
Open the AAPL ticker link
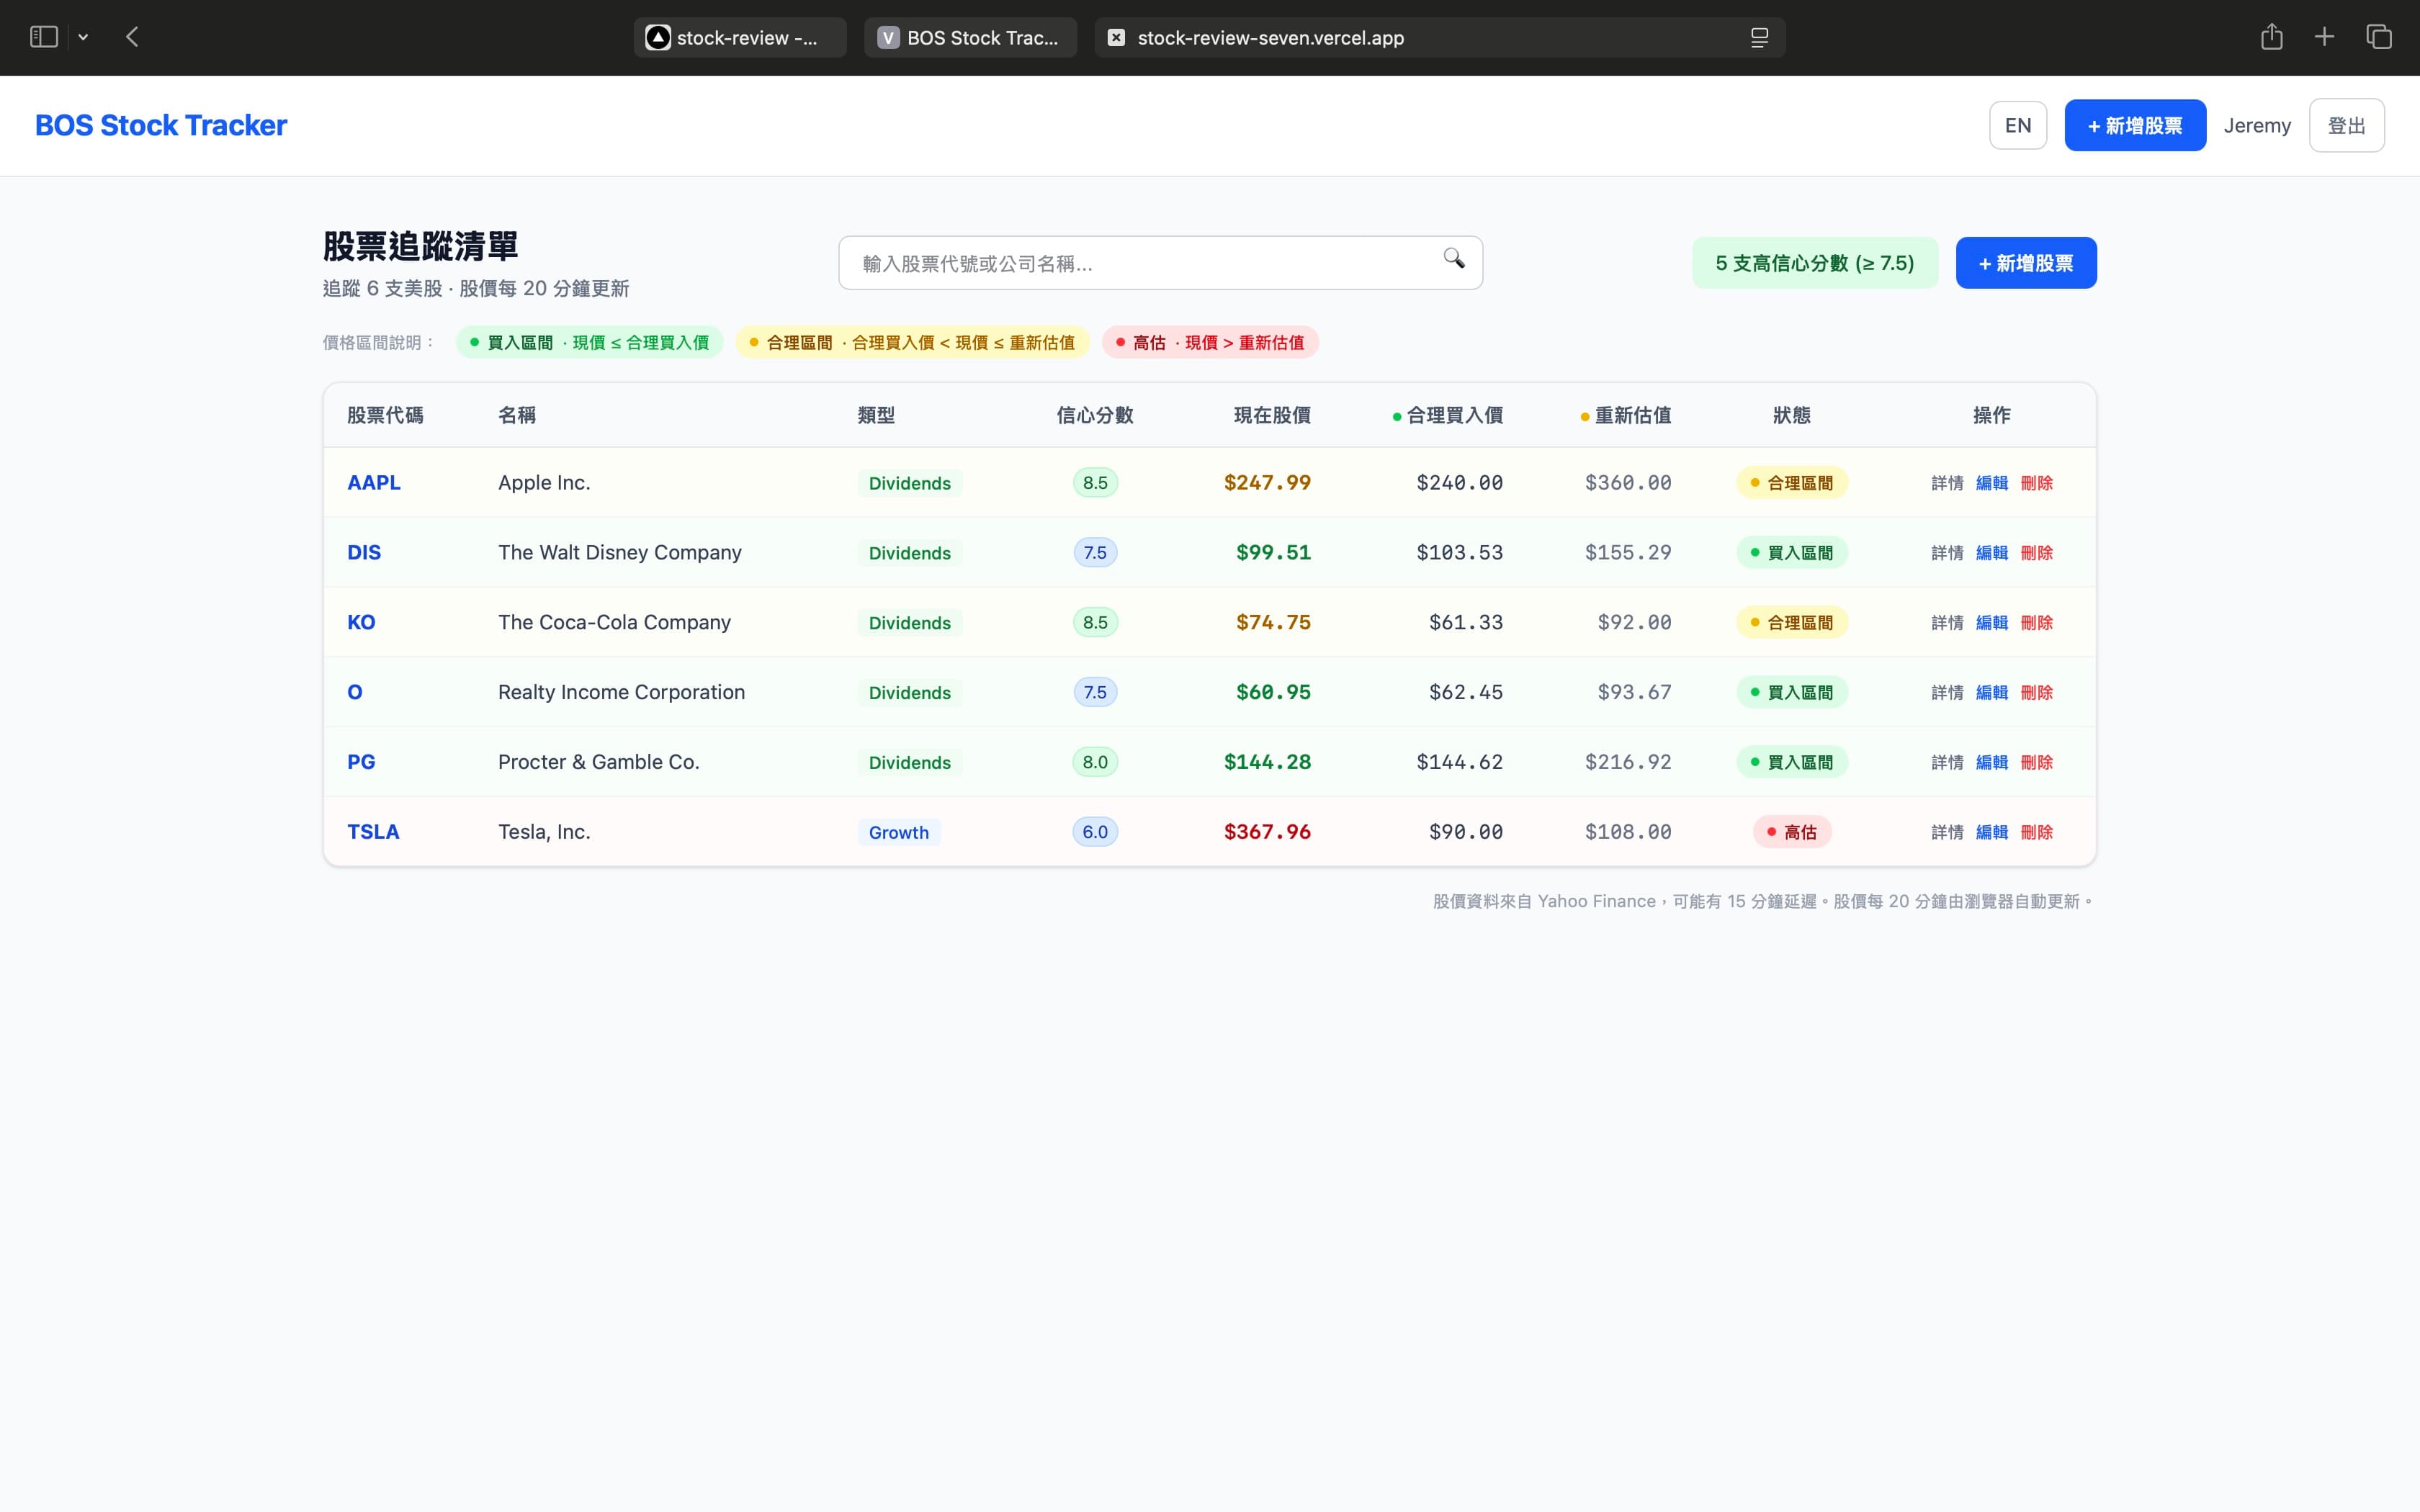pos(373,482)
